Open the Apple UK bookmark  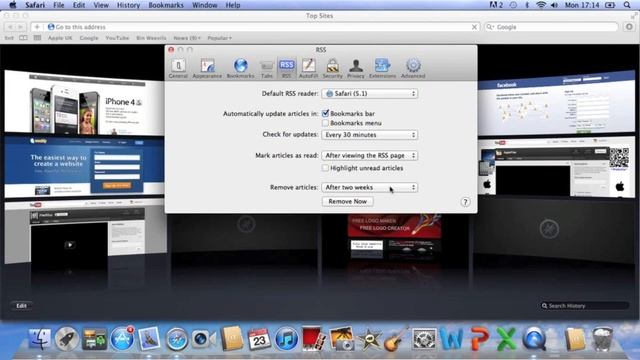60,38
